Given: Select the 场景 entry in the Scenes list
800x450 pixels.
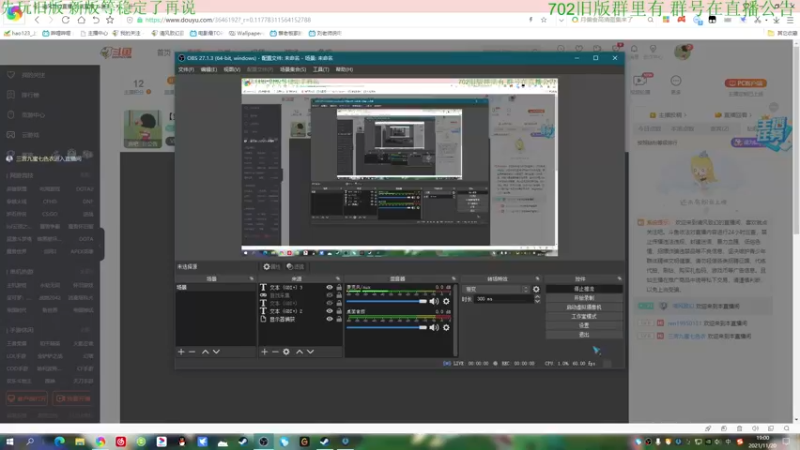Looking at the screenshot, I should click(216, 287).
